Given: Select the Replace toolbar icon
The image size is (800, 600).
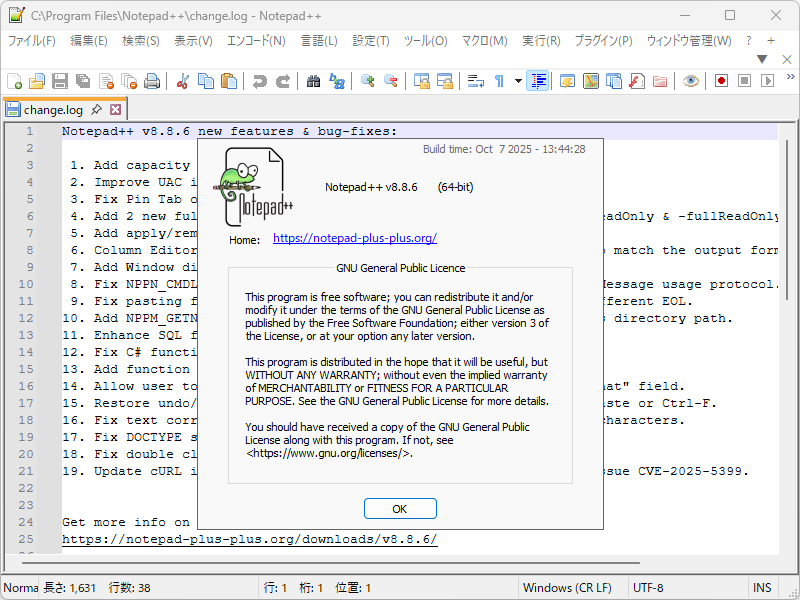Looking at the screenshot, I should point(335,80).
